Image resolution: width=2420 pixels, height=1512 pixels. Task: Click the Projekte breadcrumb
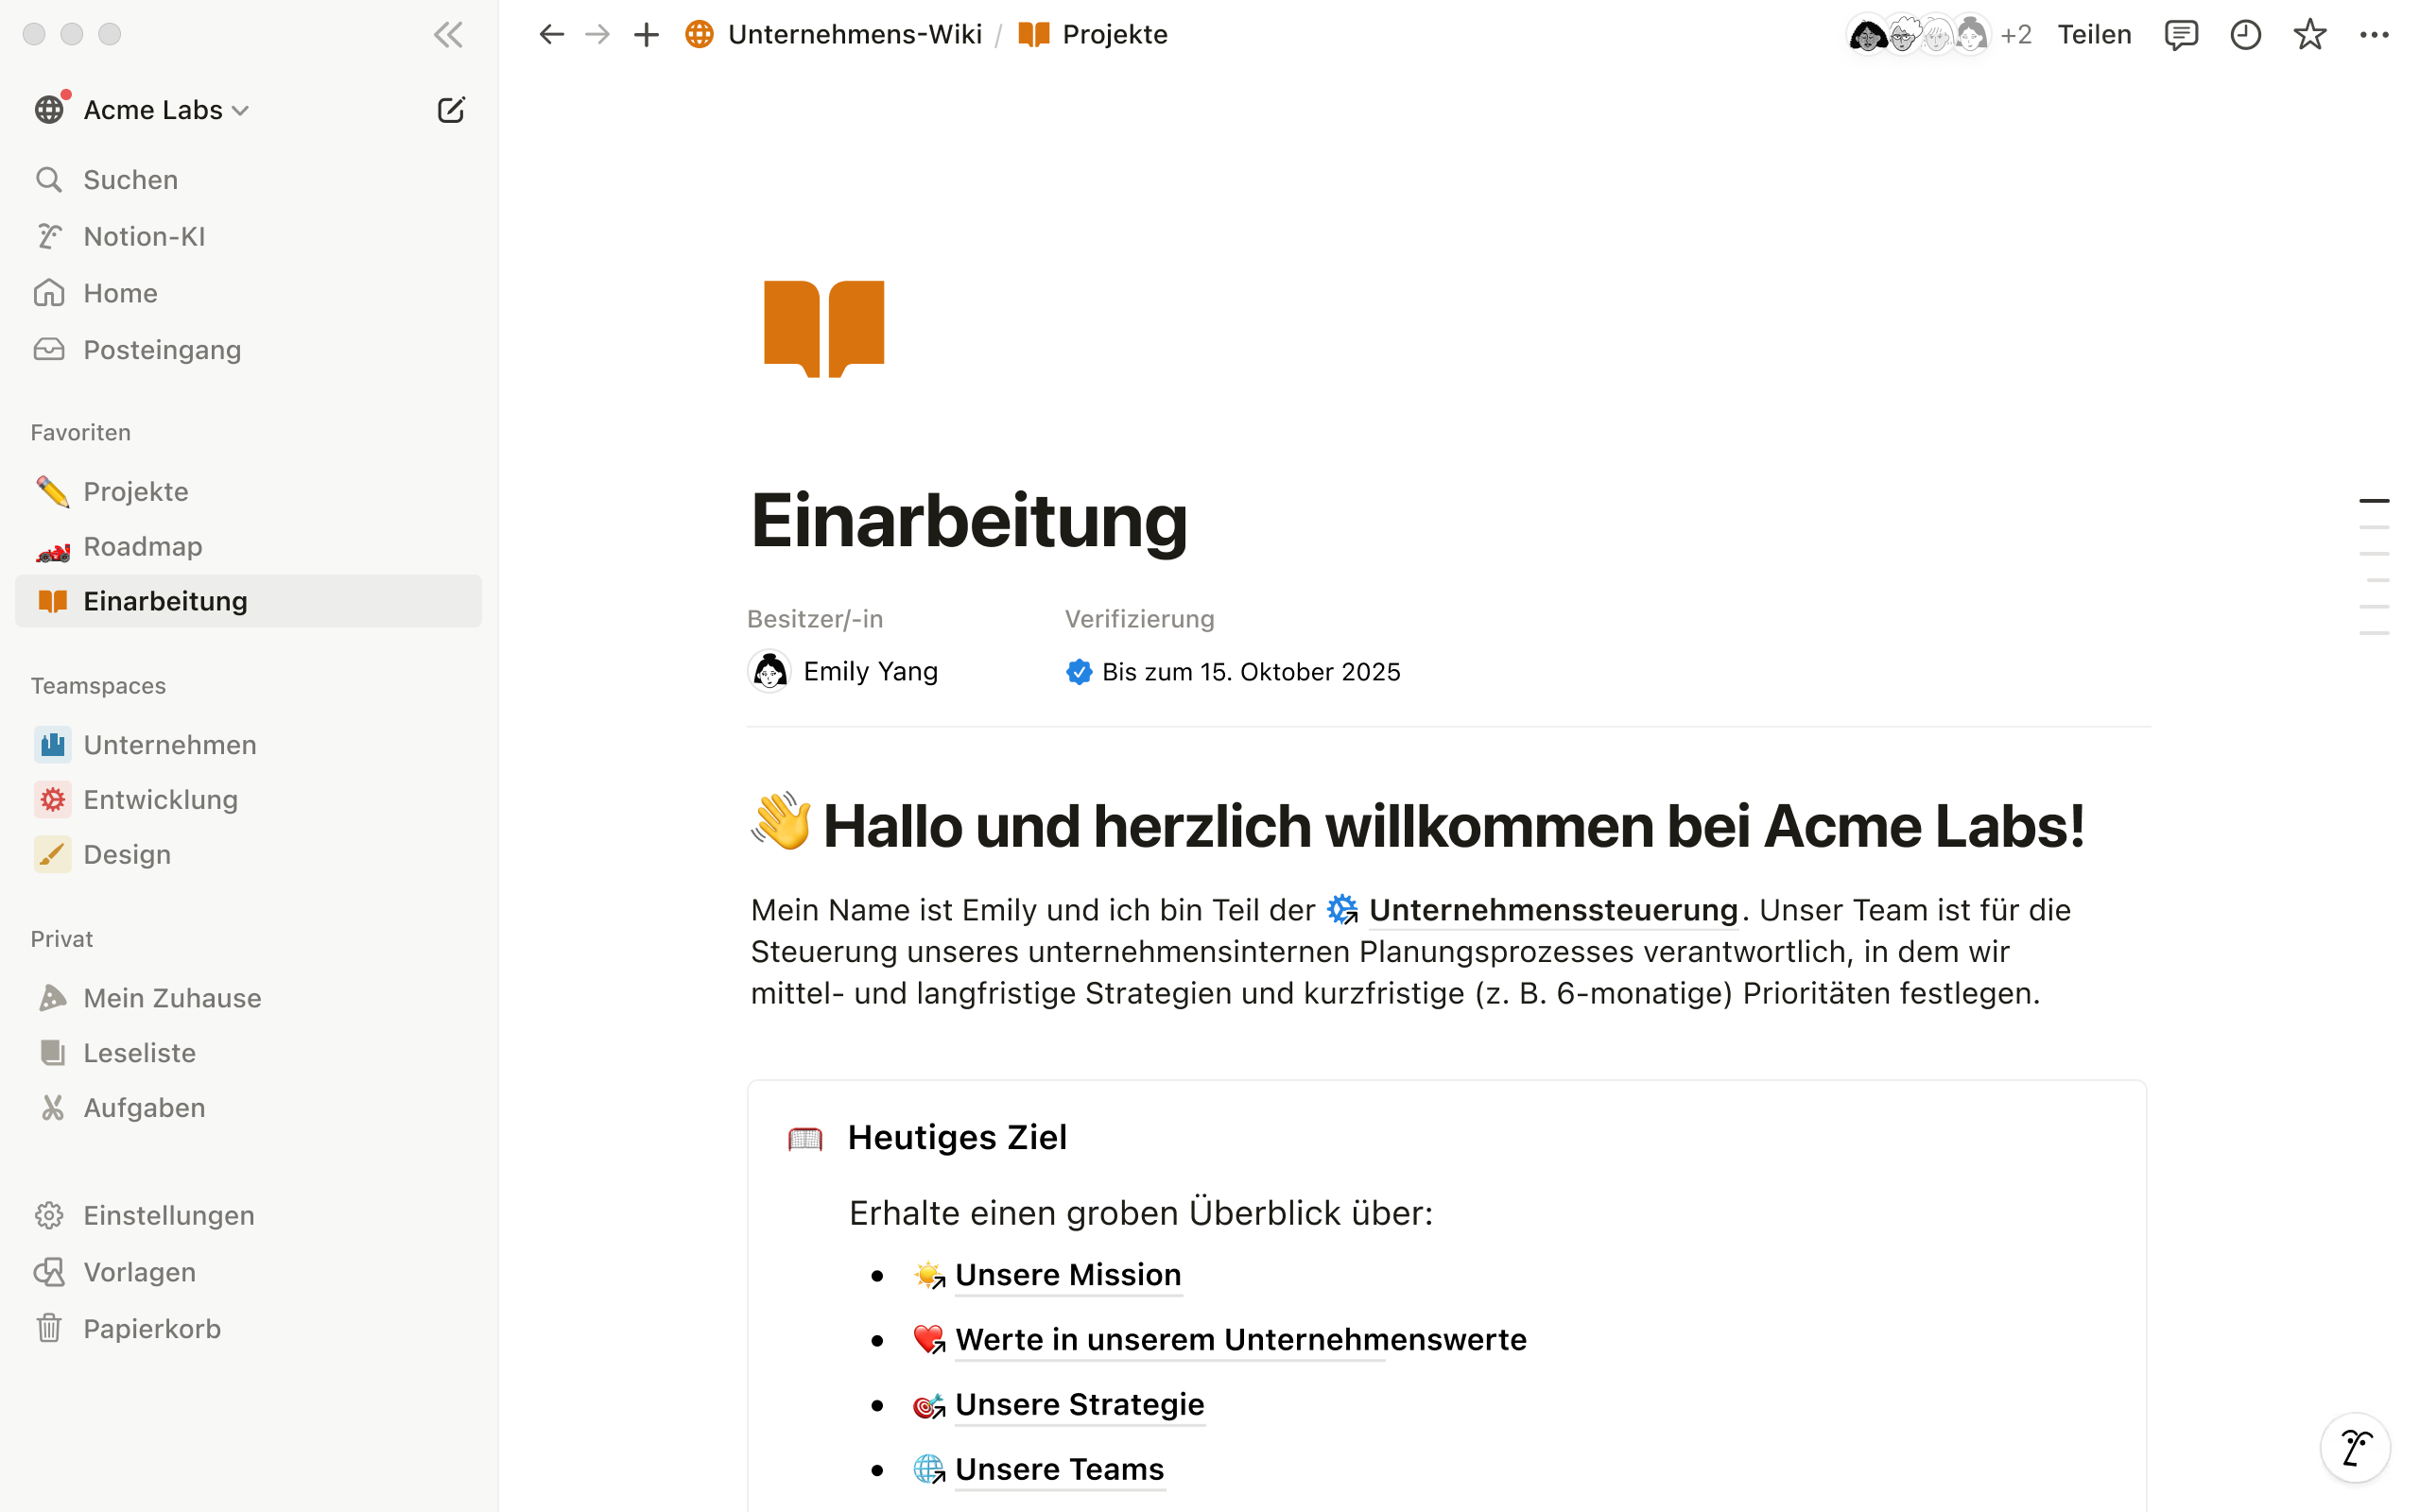tap(1093, 35)
